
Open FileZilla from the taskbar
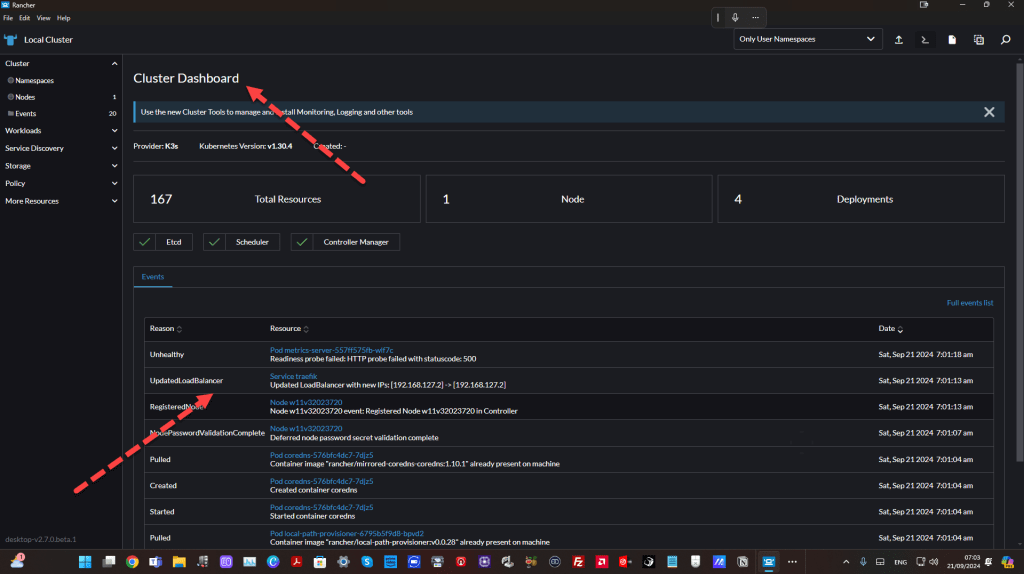(578, 562)
